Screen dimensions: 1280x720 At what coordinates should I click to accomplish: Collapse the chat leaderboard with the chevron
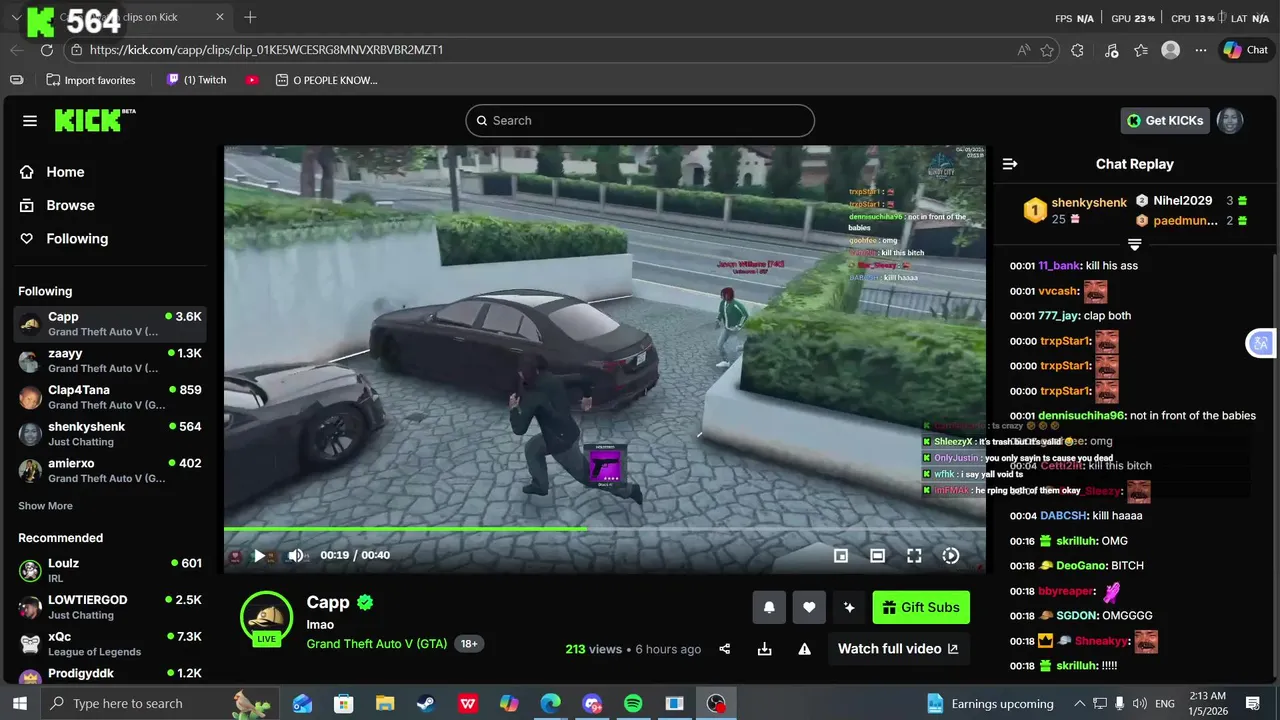coord(1135,244)
